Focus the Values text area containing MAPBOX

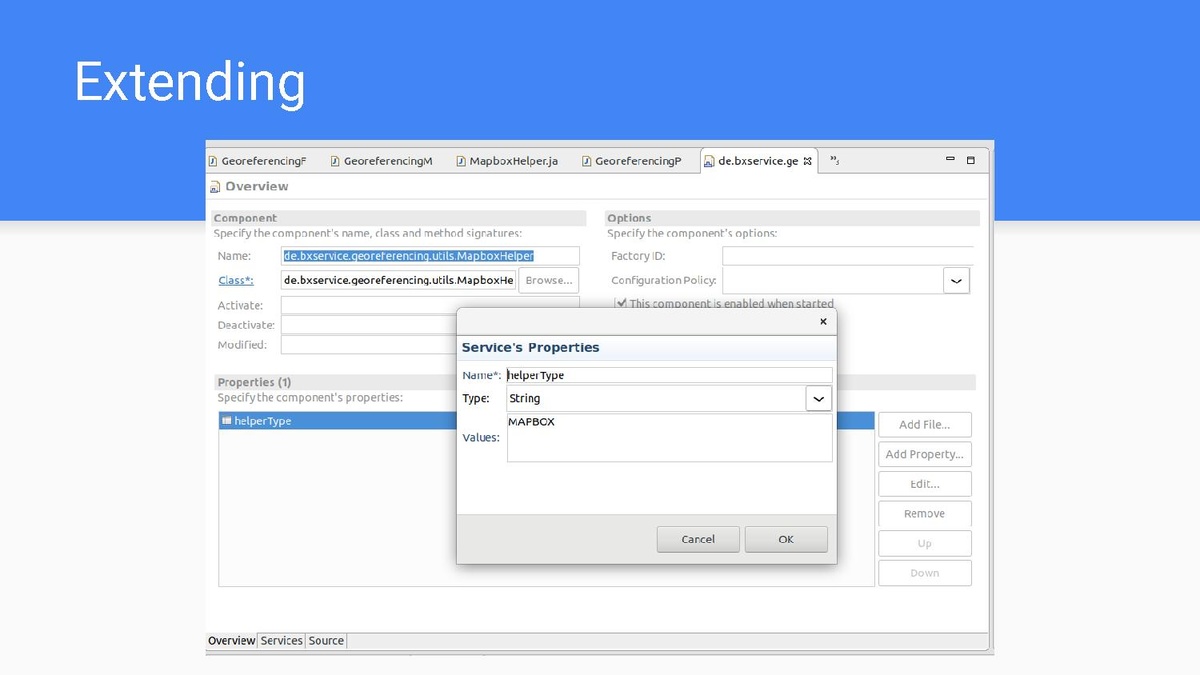tap(669, 439)
